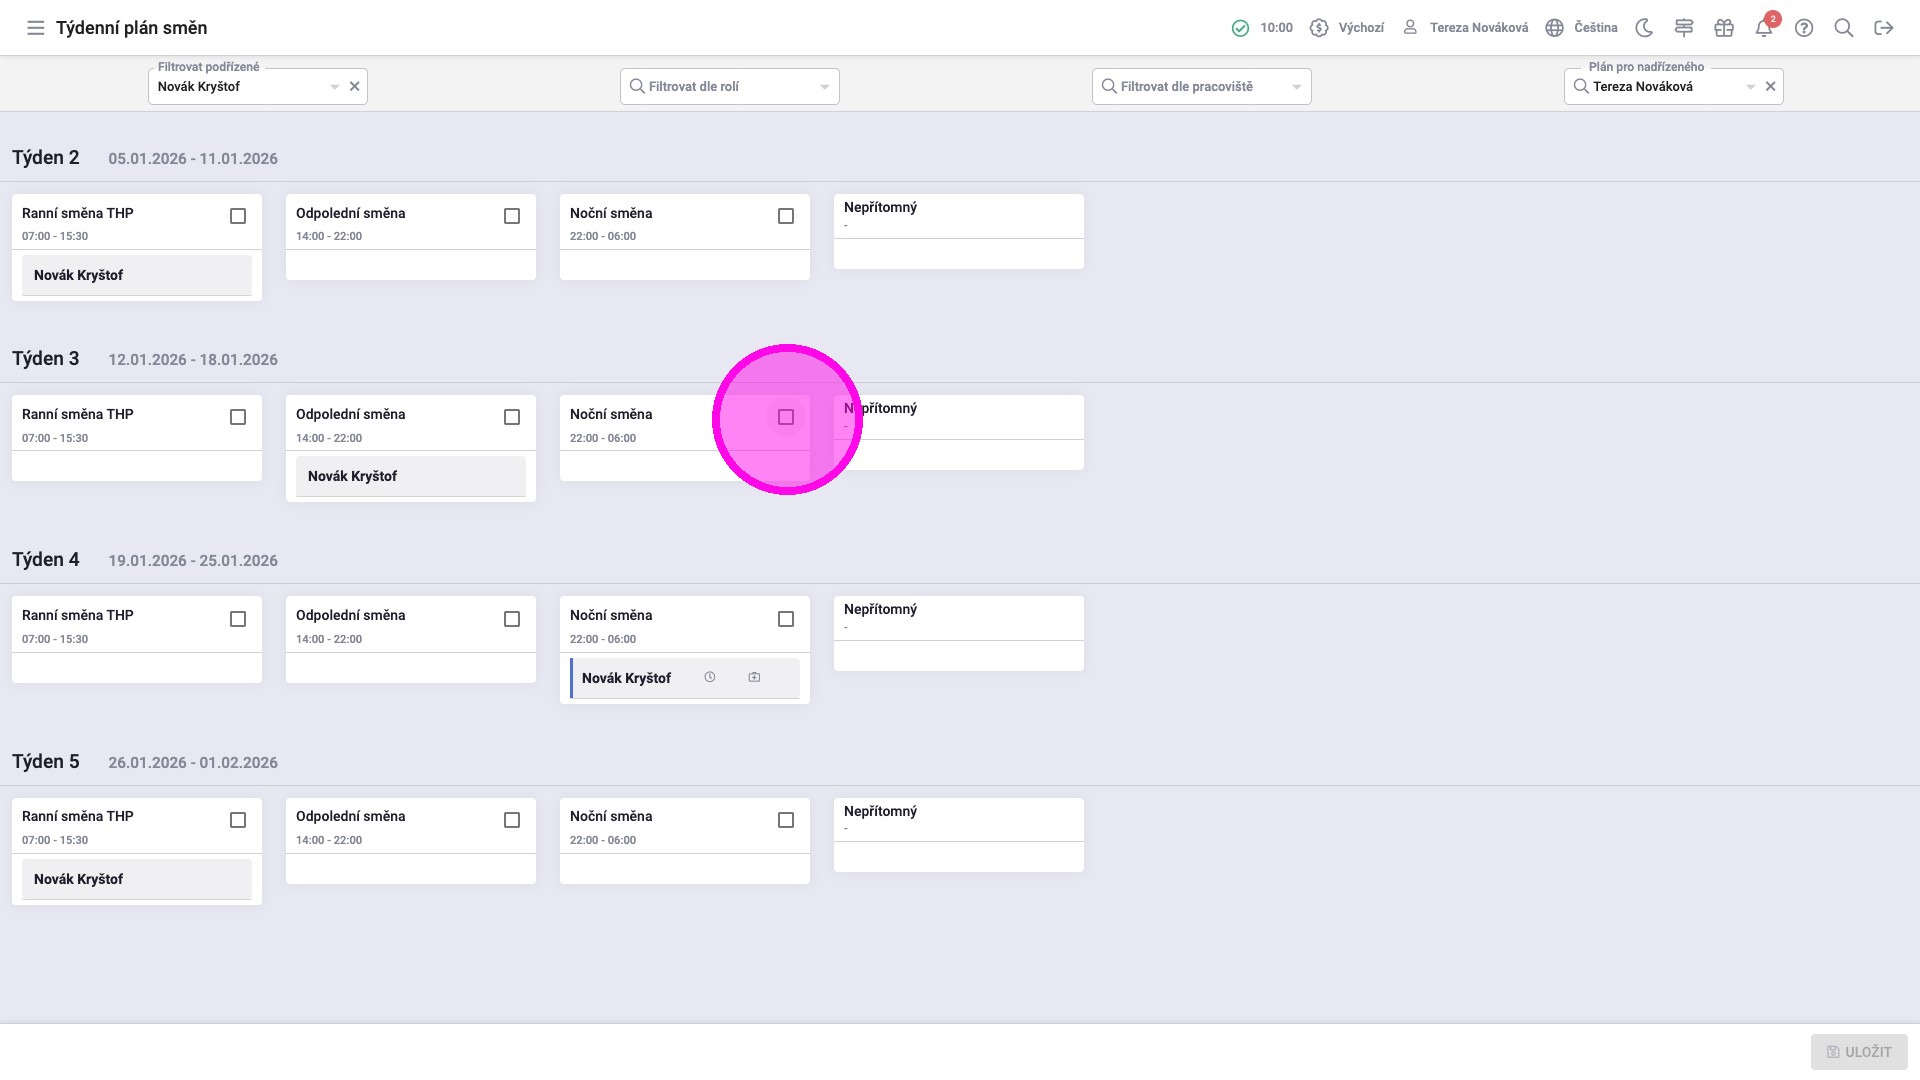Click clock icon on Novák Kryštof night shift
Image resolution: width=1920 pixels, height=1080 pixels.
pos(710,677)
